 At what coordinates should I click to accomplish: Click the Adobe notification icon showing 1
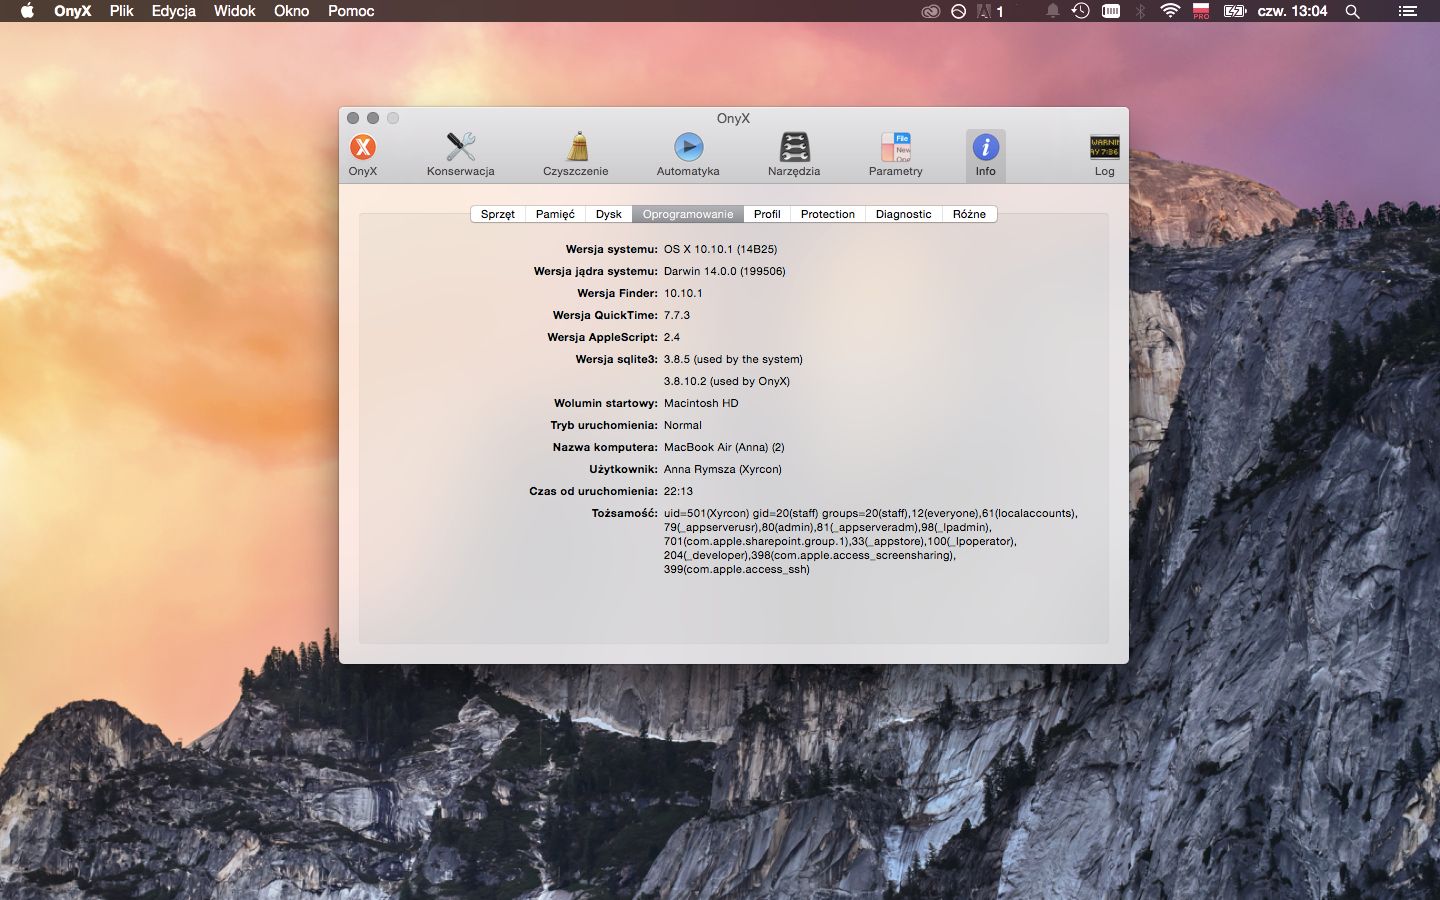pyautogui.click(x=989, y=11)
